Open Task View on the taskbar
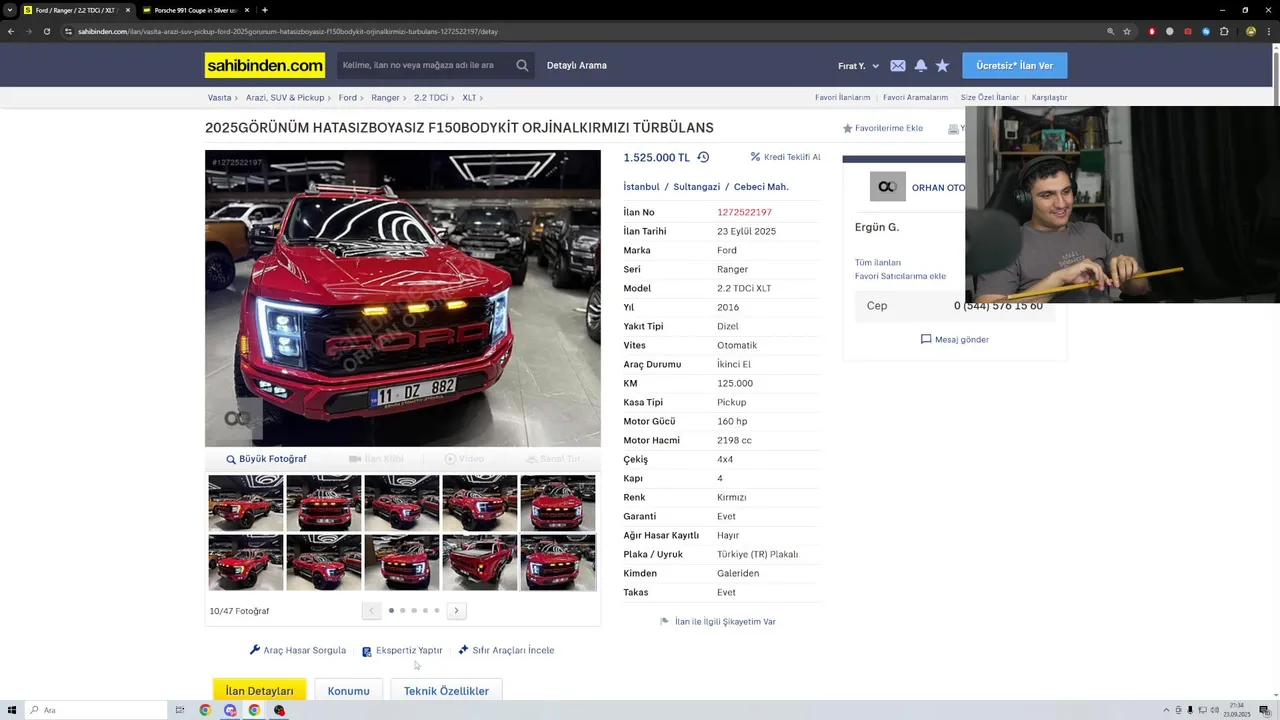This screenshot has width=1280, height=720. tap(180, 710)
